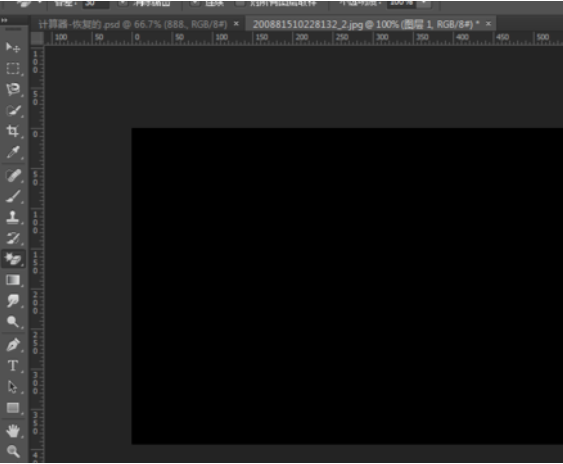Select the Eyedropper tool

point(13,152)
